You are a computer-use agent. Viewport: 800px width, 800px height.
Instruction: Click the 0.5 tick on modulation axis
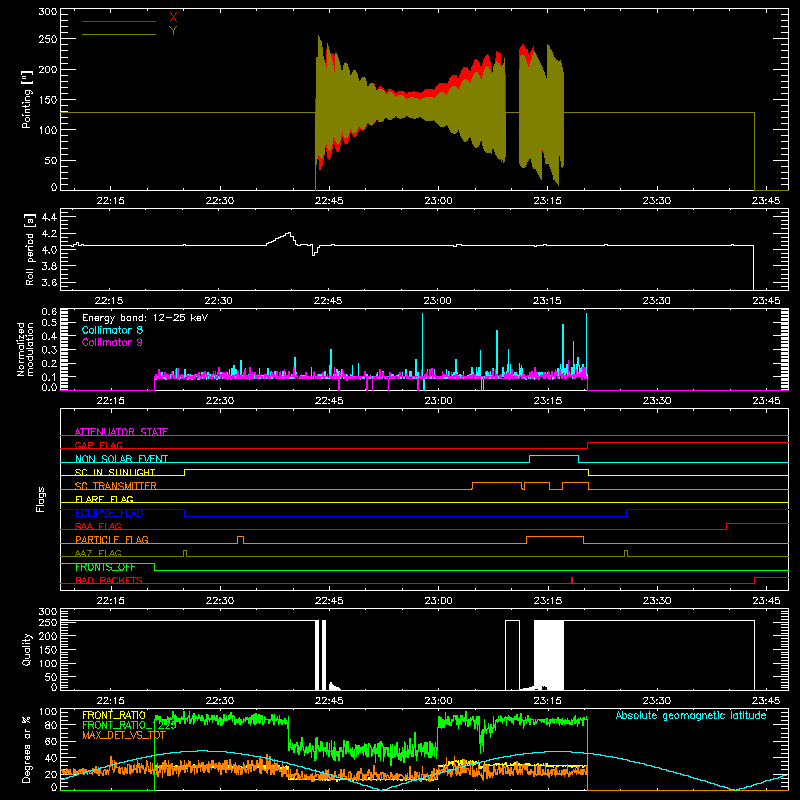(49, 322)
